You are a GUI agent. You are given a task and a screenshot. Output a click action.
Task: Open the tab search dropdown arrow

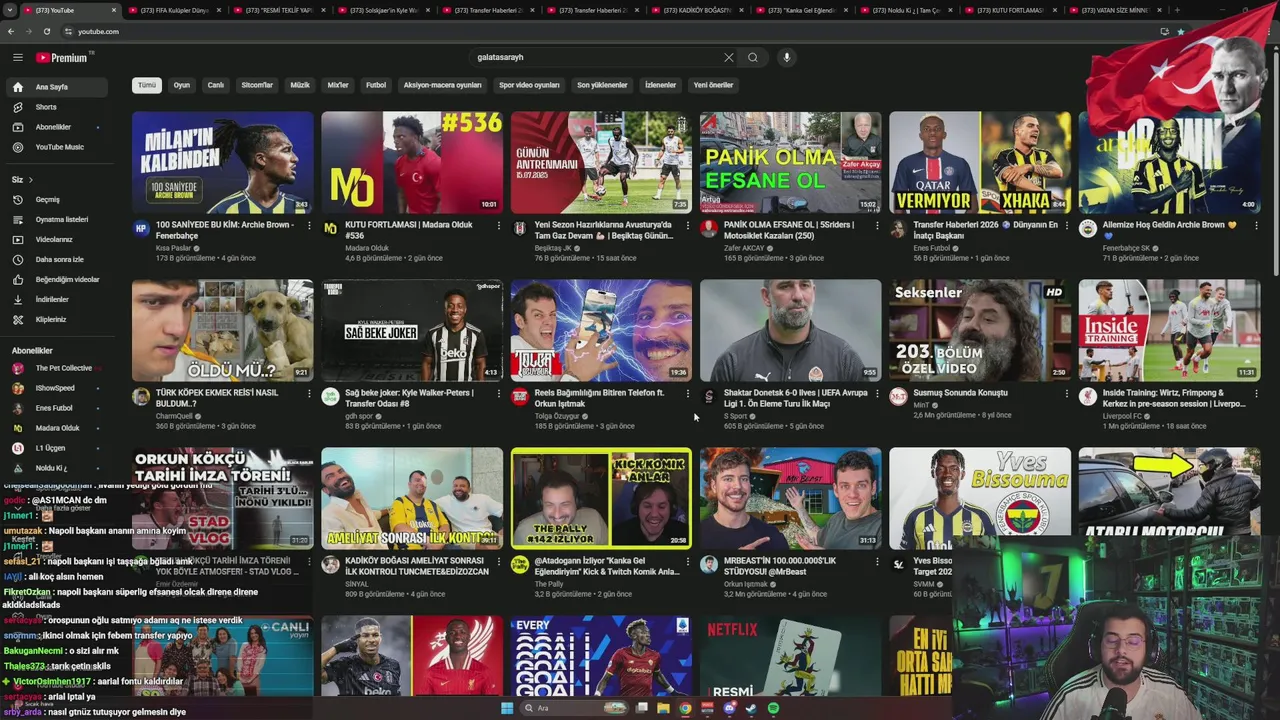click(10, 10)
